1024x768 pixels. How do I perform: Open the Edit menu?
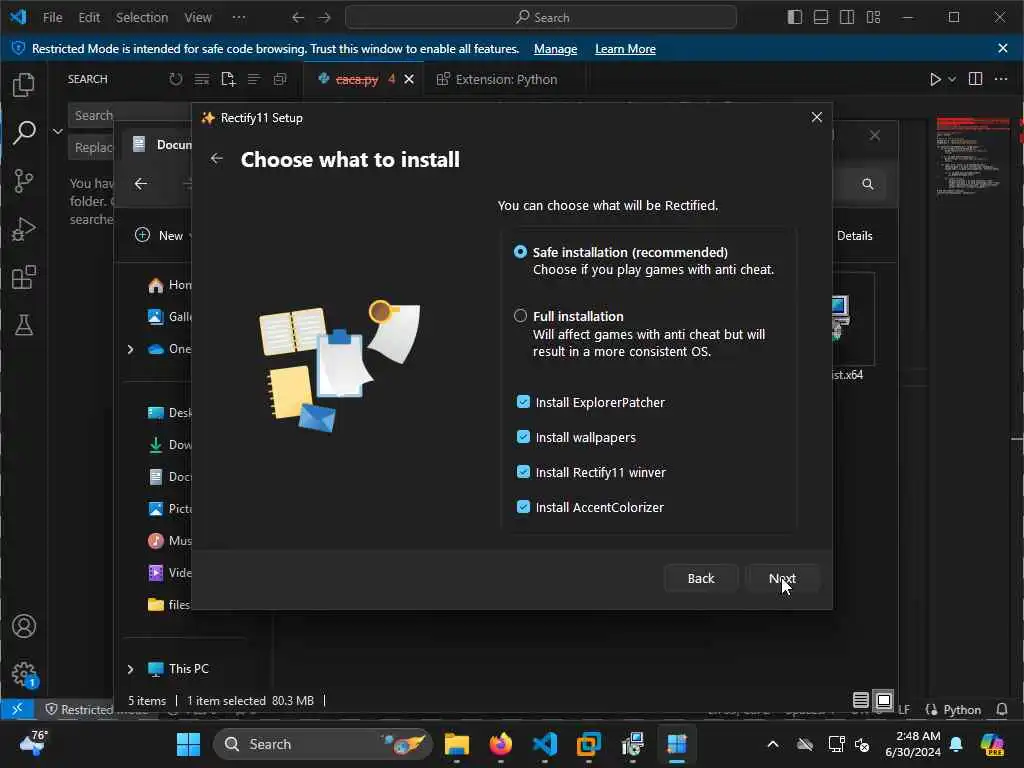89,18
